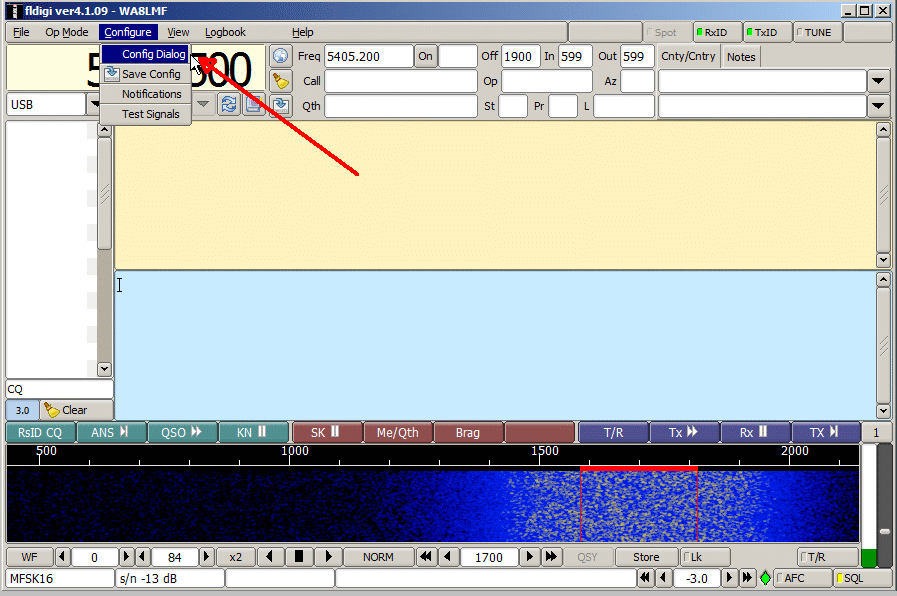Click the waterfall scroll-right arrow icon
897x596 pixels.
click(x=328, y=557)
